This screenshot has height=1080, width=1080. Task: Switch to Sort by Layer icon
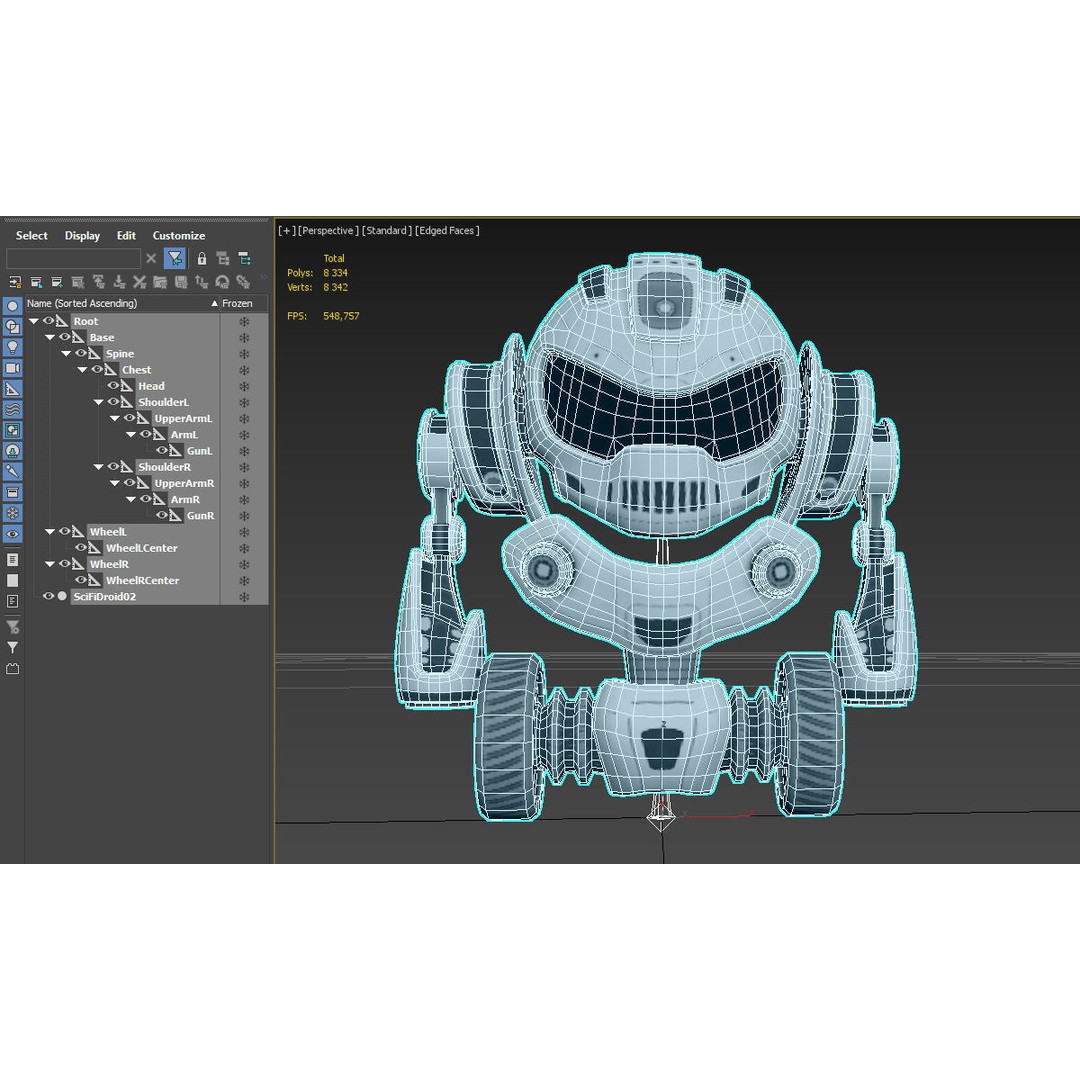(x=222, y=258)
